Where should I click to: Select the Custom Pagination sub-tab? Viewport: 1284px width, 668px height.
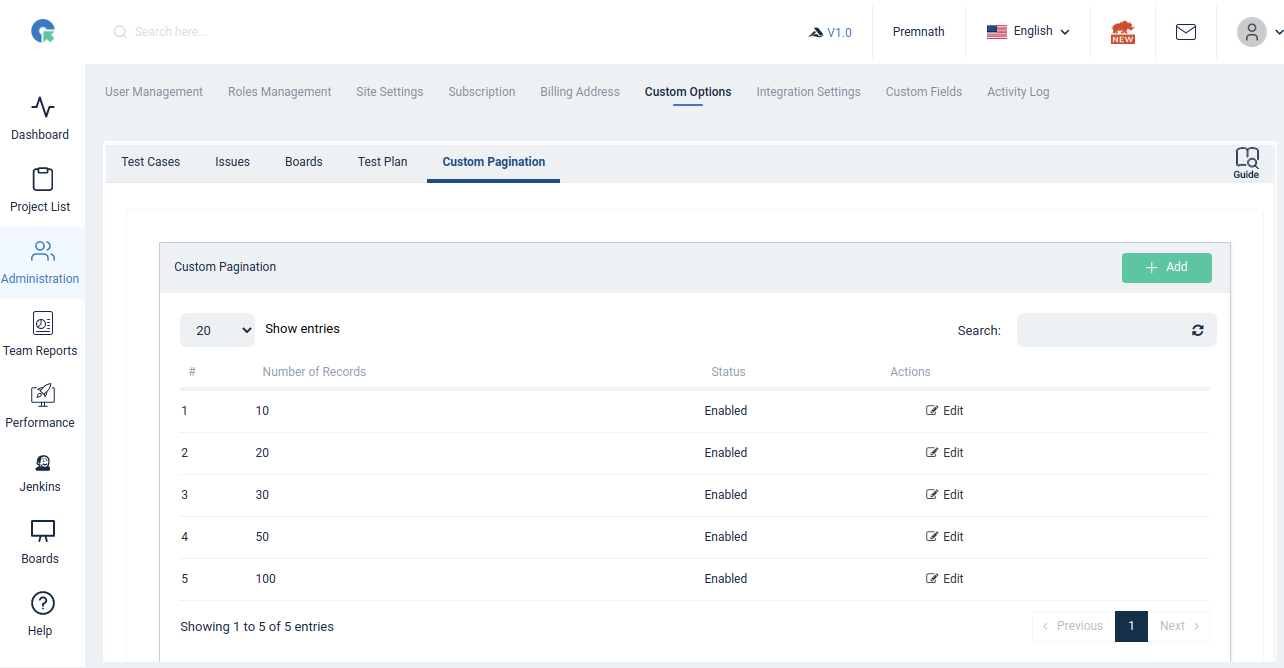click(x=494, y=162)
